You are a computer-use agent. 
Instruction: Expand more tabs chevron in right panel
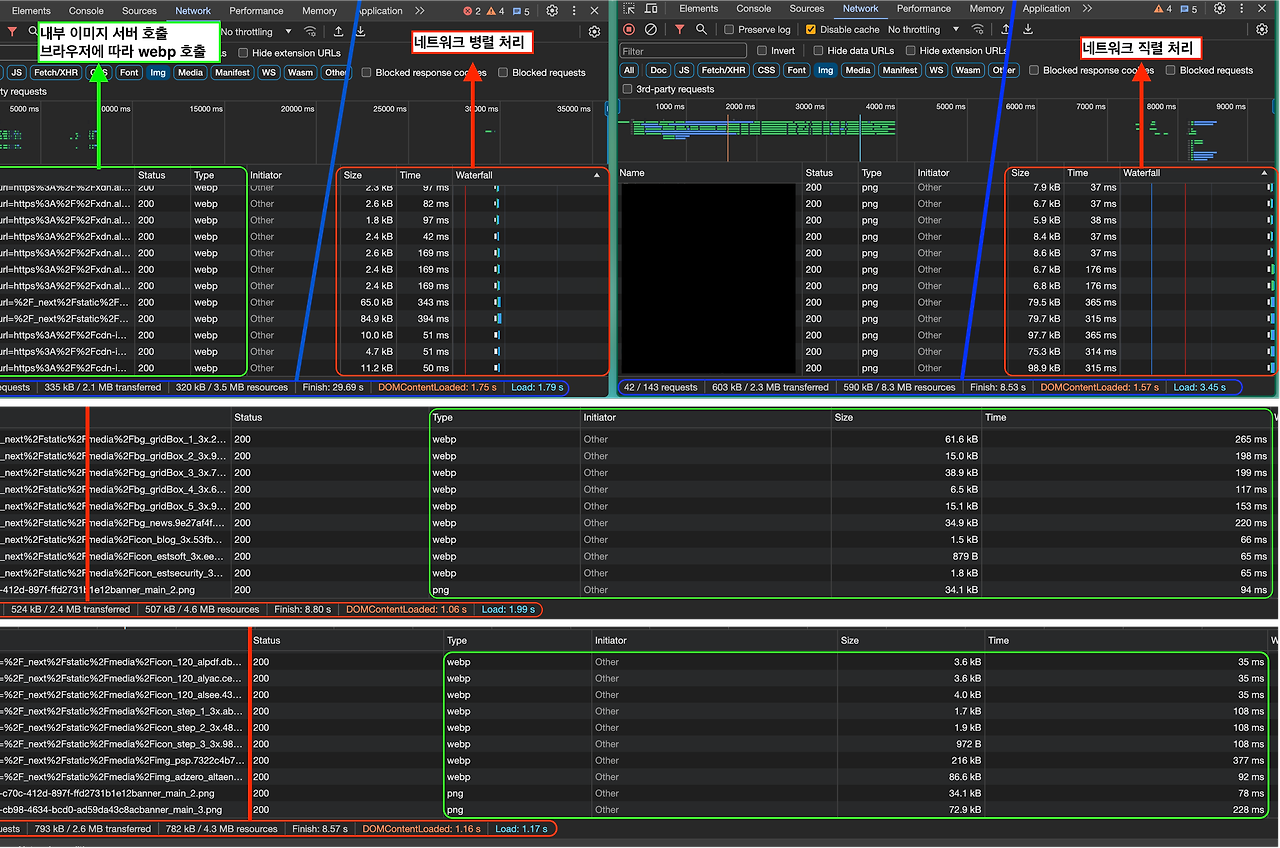click(1087, 9)
